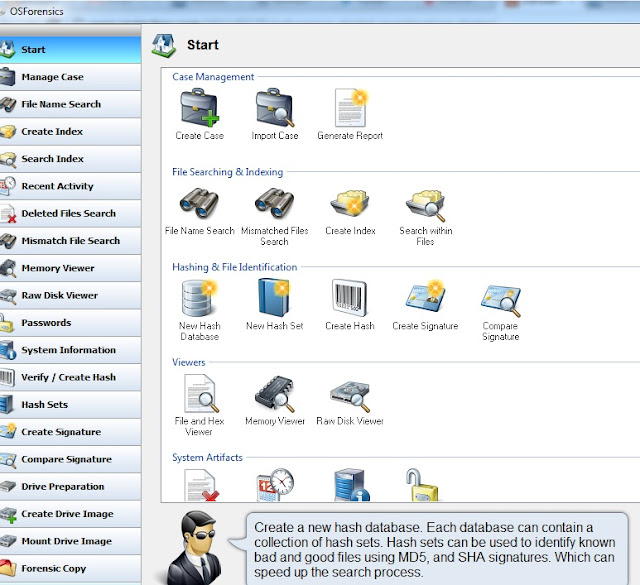This screenshot has height=585, width=640.
Task: Open Manage Case in sidebar
Action: 70,77
